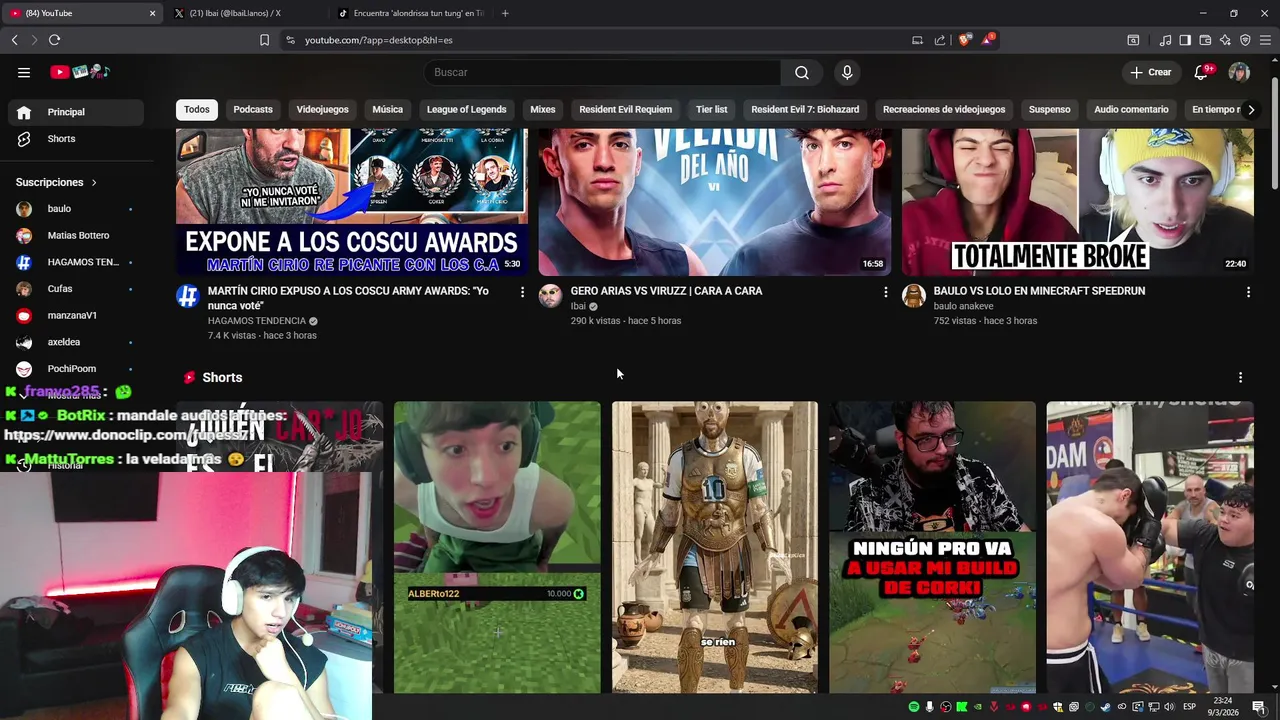
Task: Open options for the Martín Cirio video
Action: tap(522, 292)
